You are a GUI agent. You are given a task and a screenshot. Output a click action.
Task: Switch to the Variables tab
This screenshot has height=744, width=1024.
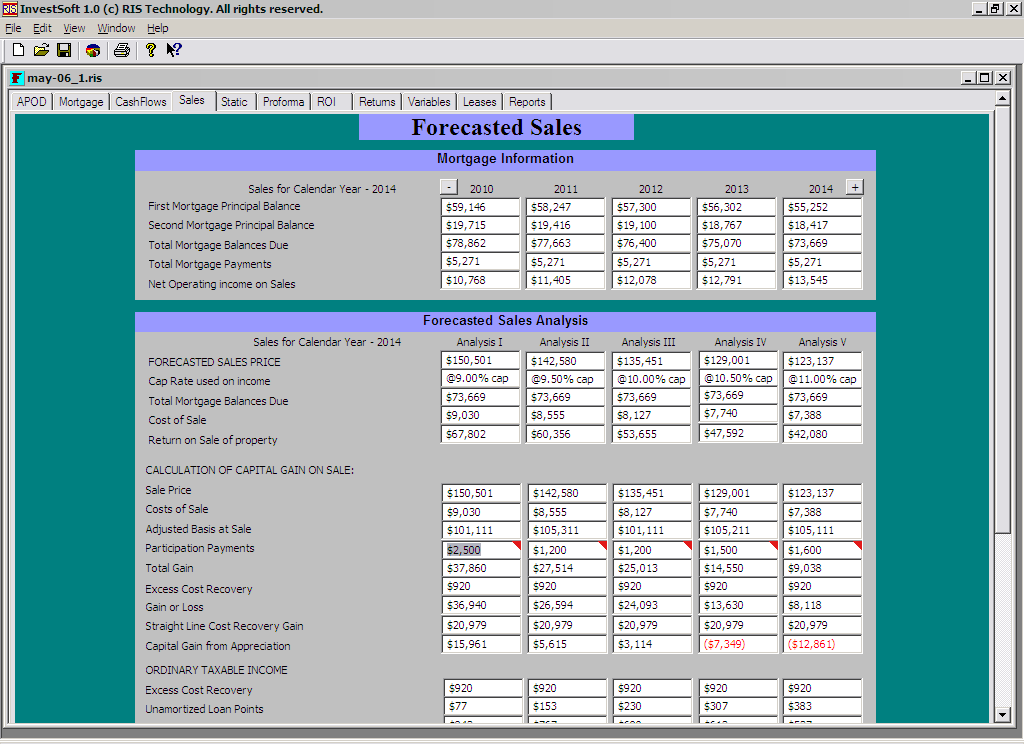[429, 102]
